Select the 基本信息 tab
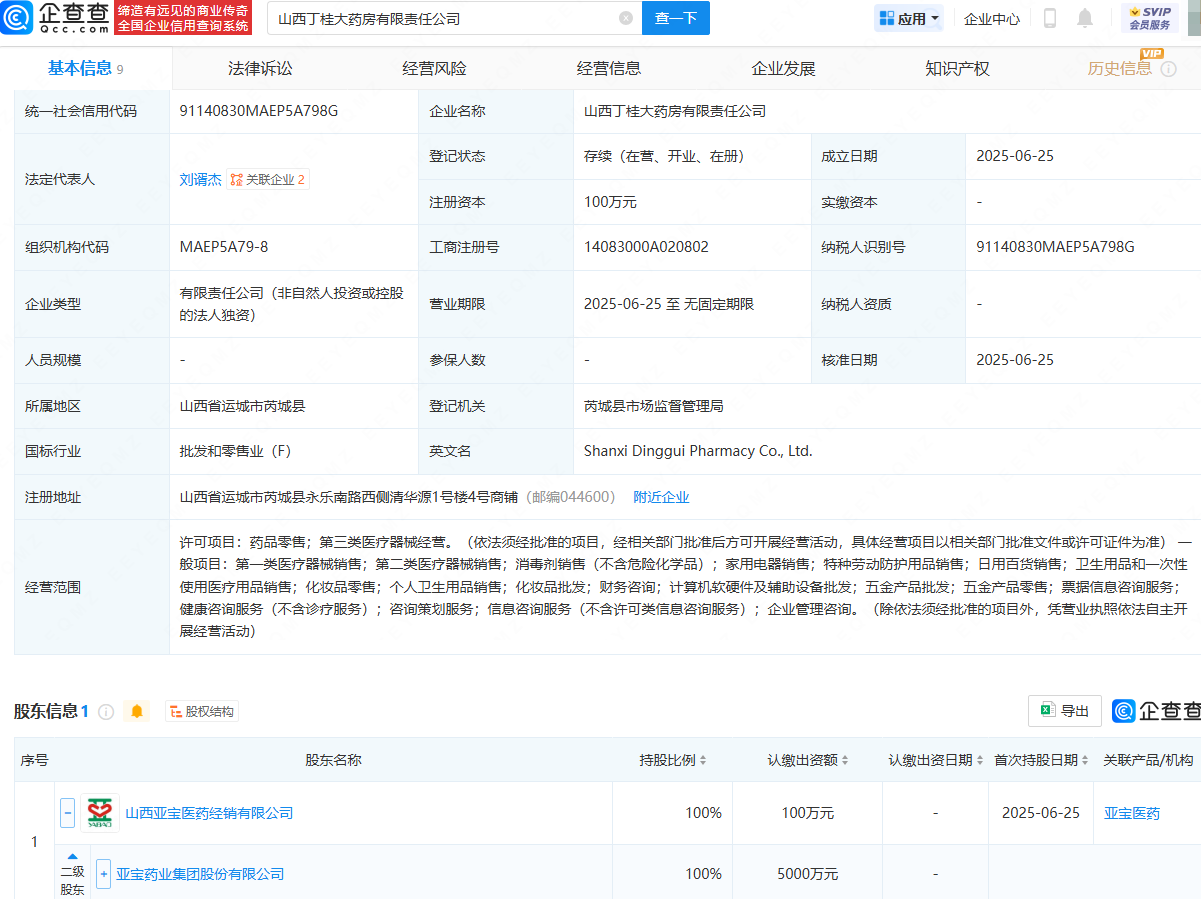This screenshot has width=1201, height=899. [86, 68]
